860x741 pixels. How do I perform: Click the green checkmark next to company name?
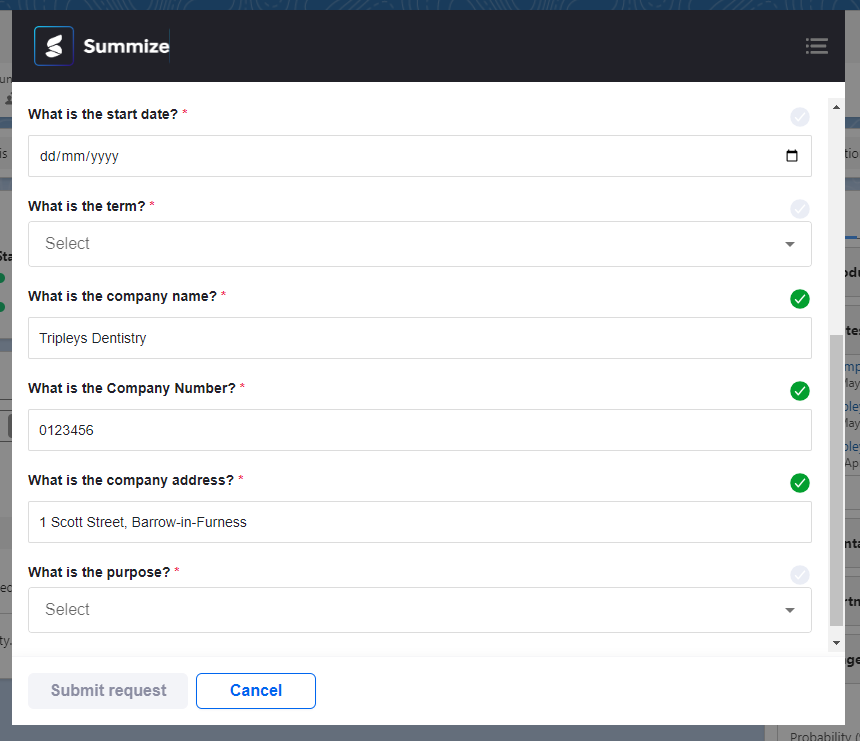coord(799,299)
